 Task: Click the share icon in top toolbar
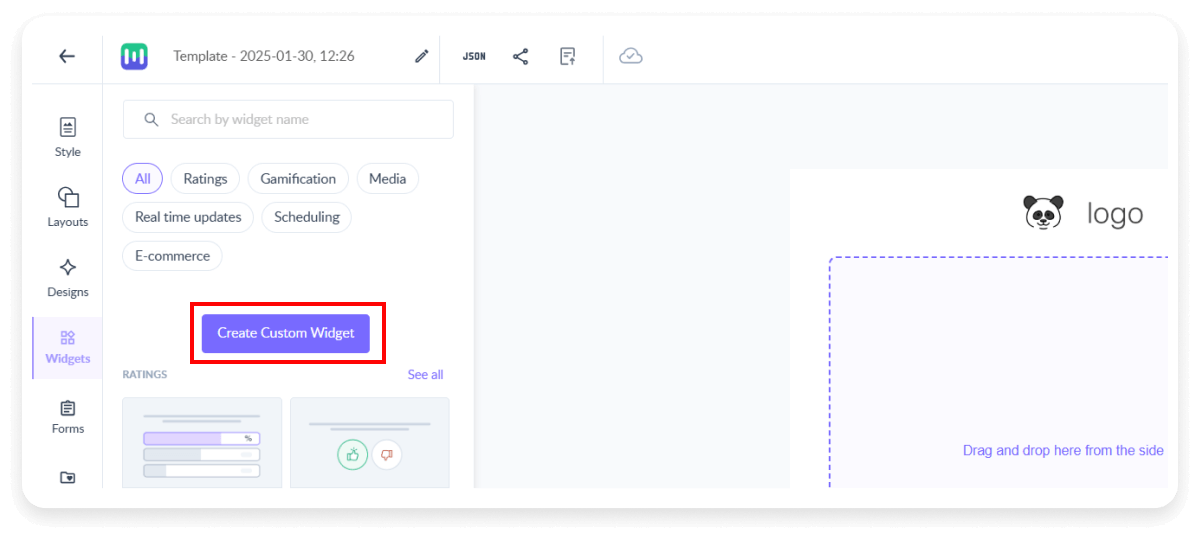(521, 56)
